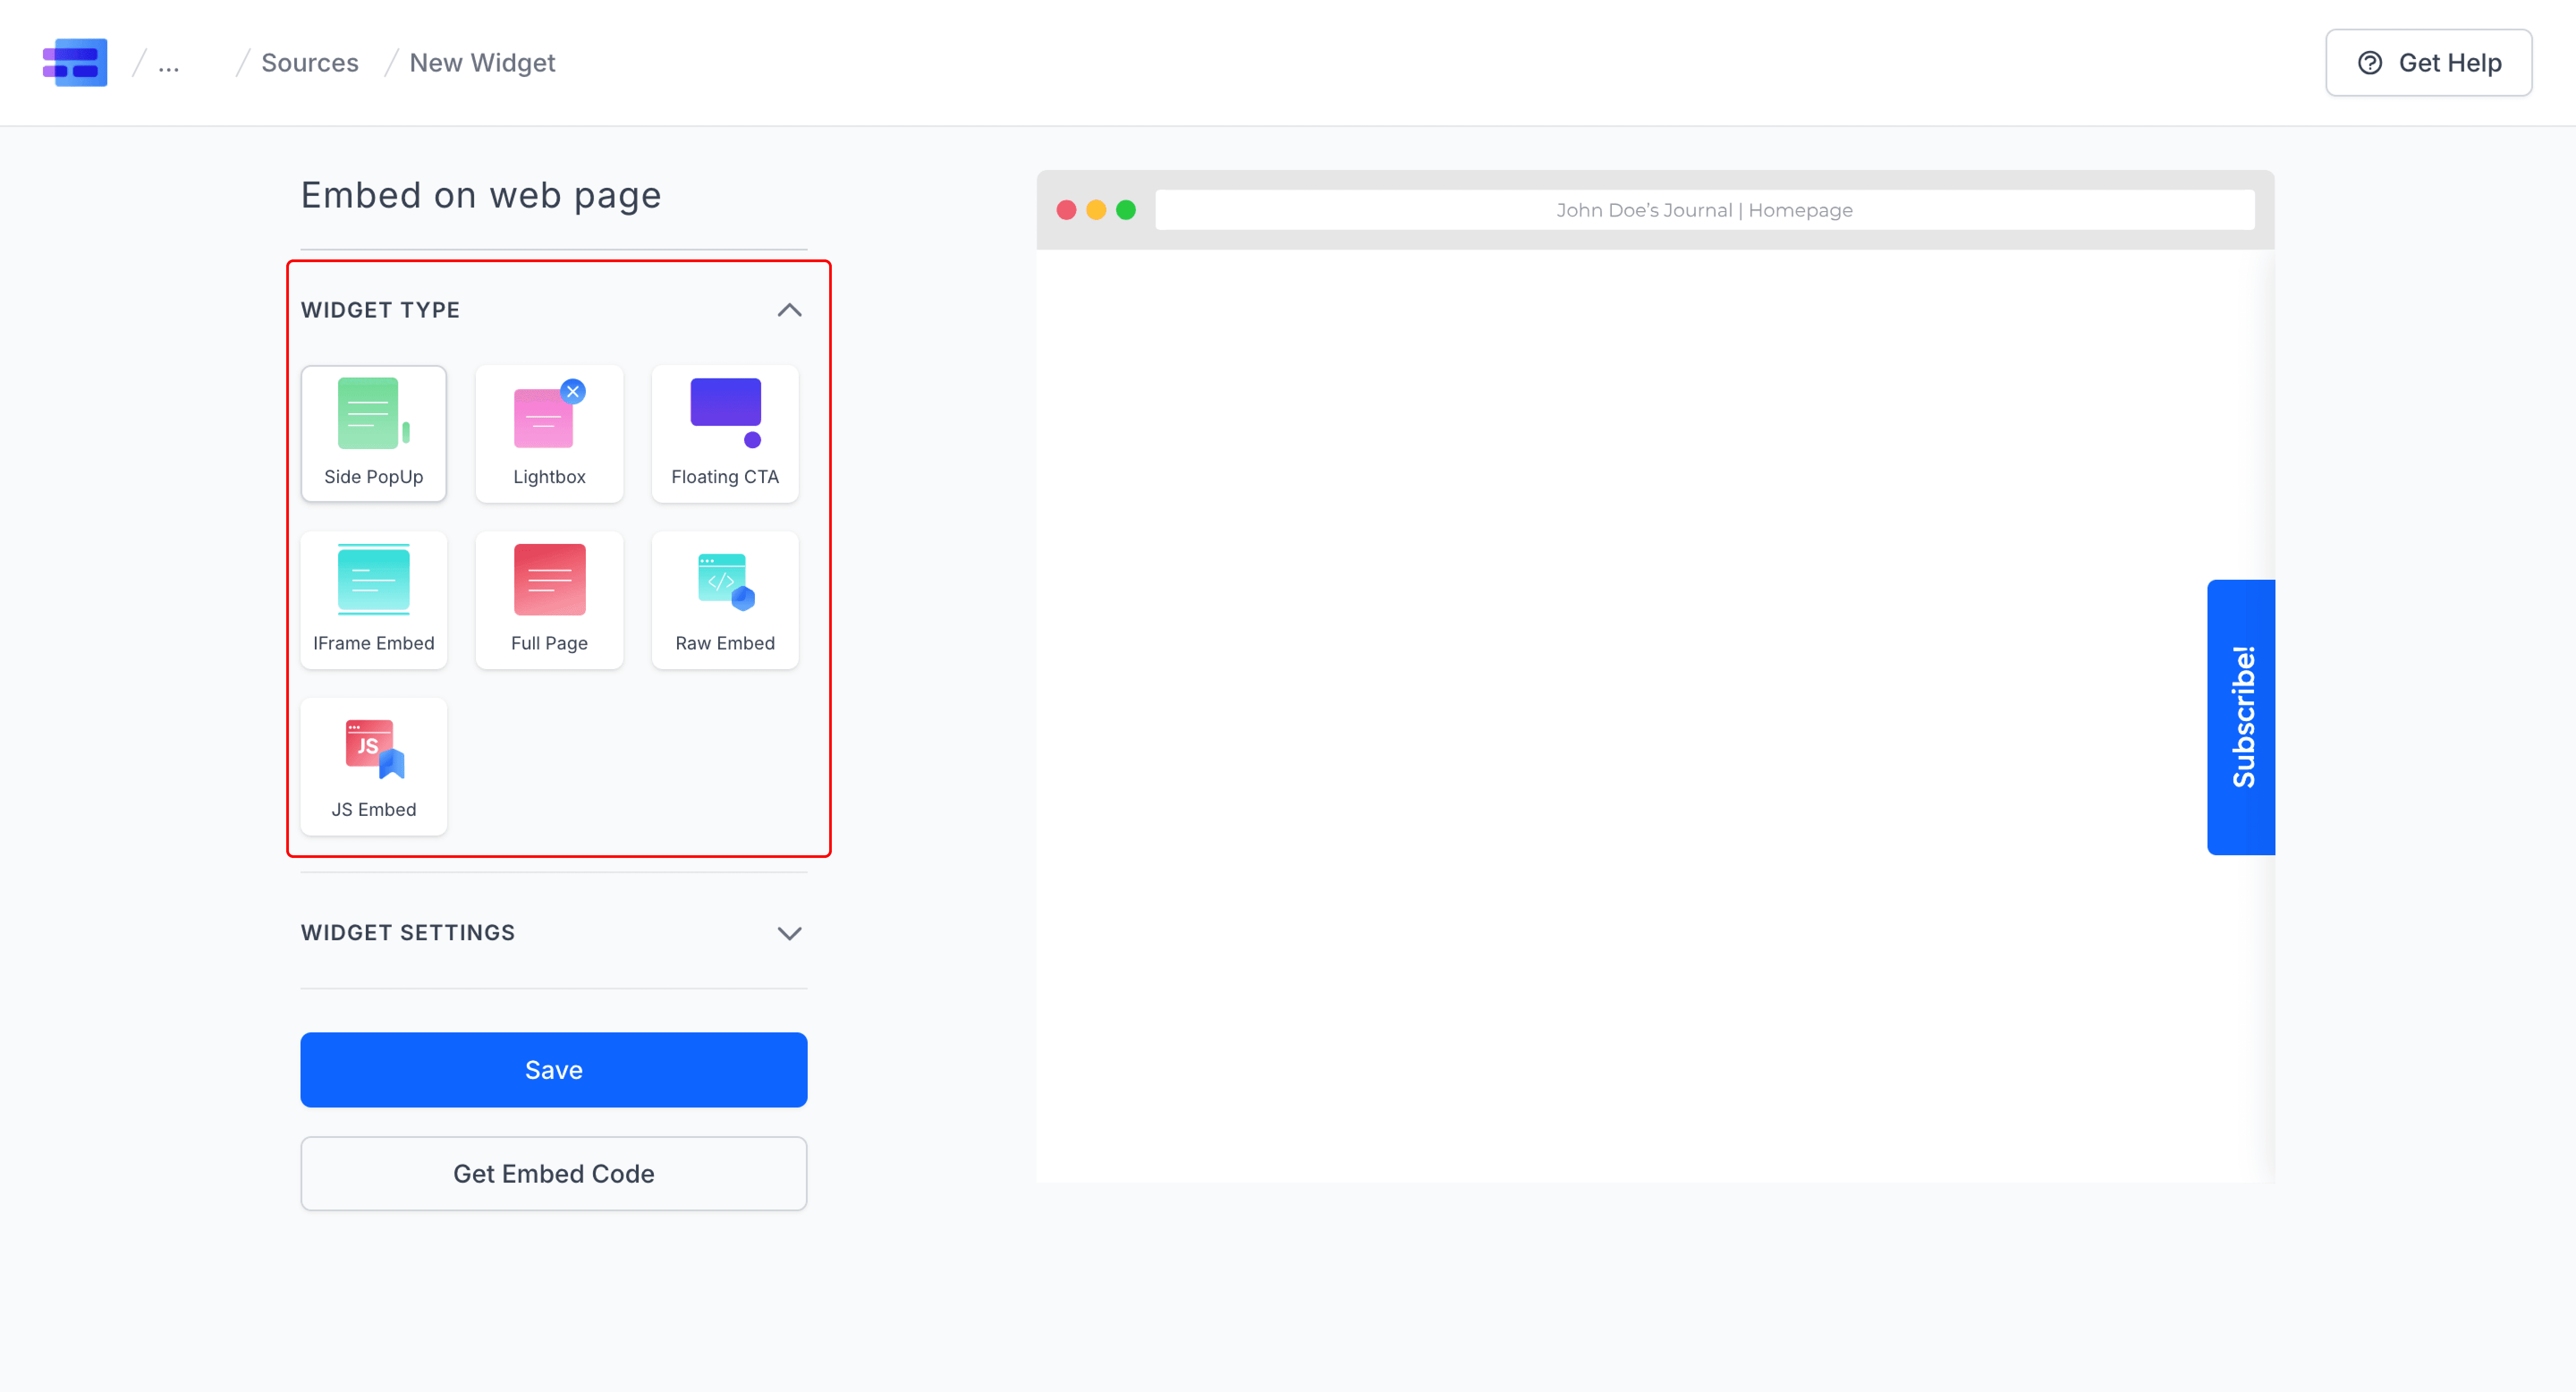The image size is (2576, 1392).
Task: Save the widget
Action: (554, 1070)
